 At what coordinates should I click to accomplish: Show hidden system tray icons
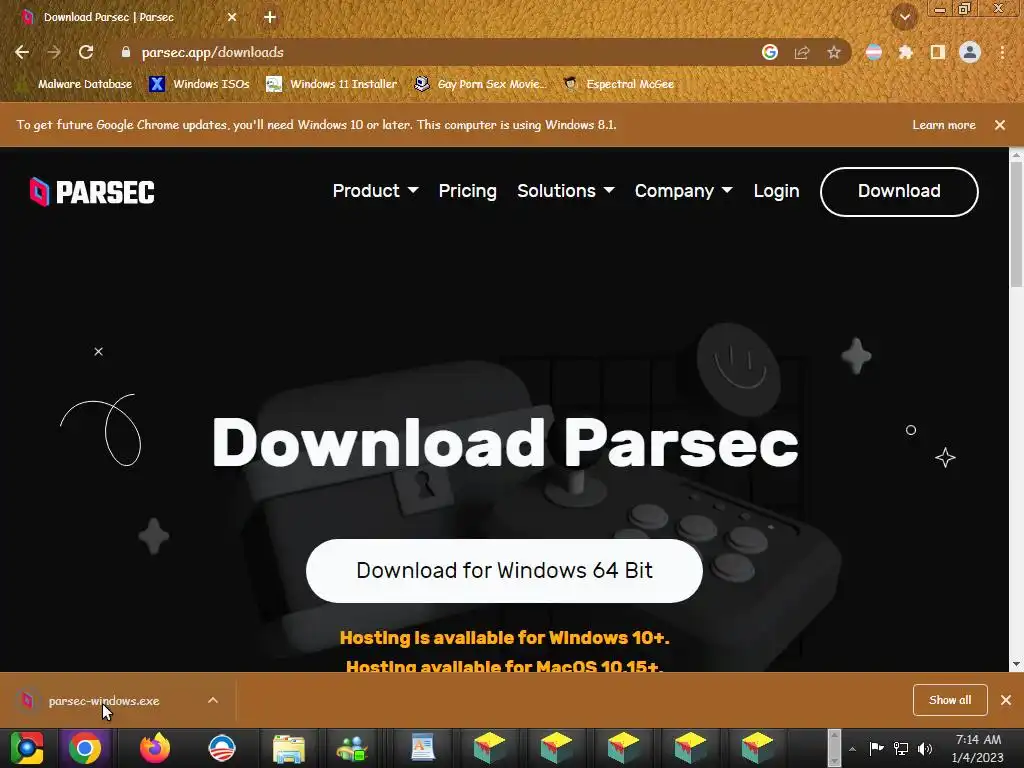[x=852, y=749]
